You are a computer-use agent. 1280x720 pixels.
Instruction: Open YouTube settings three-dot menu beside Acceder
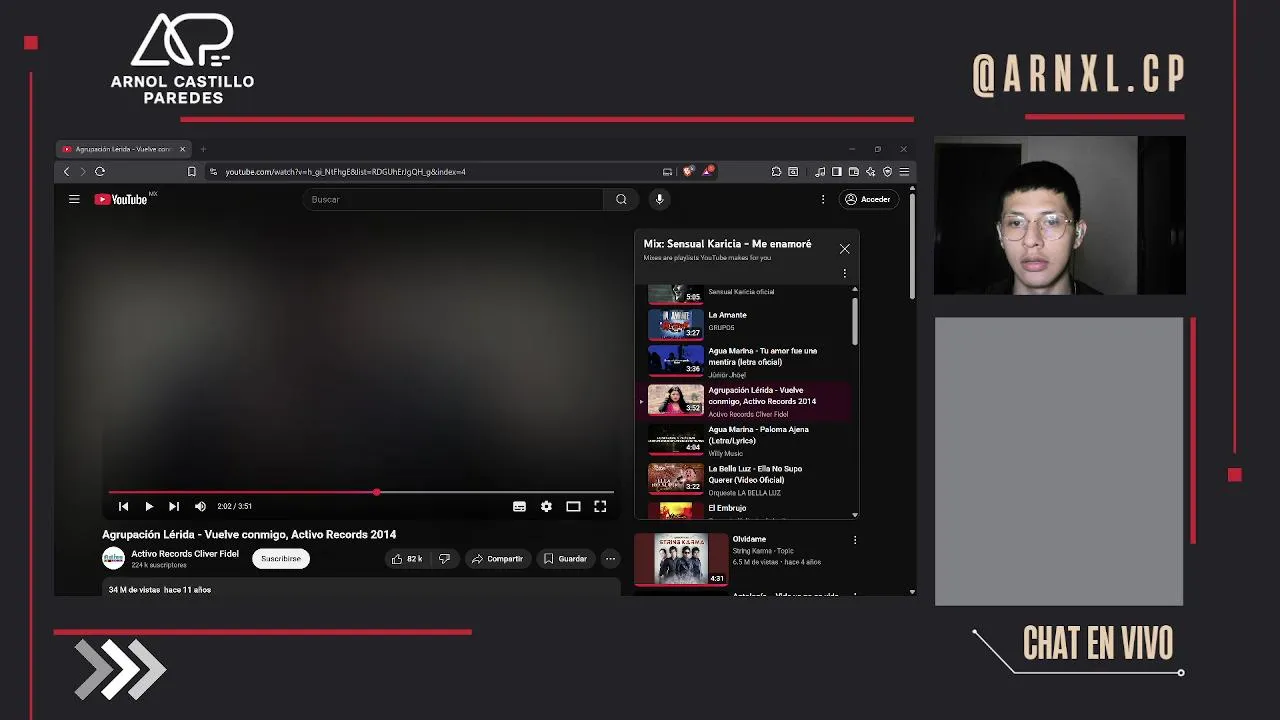823,199
